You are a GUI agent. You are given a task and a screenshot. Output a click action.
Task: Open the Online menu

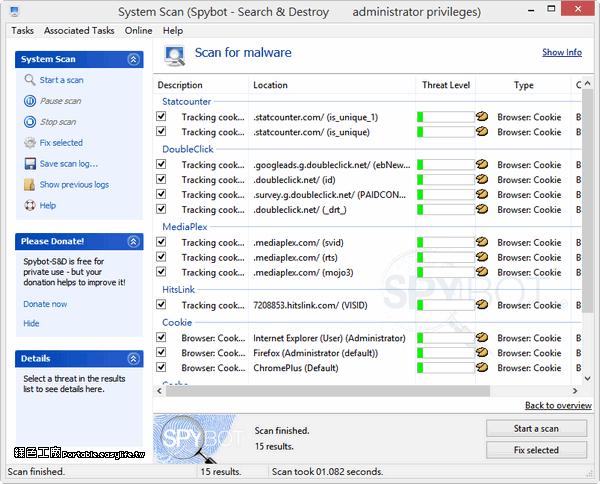[138, 30]
